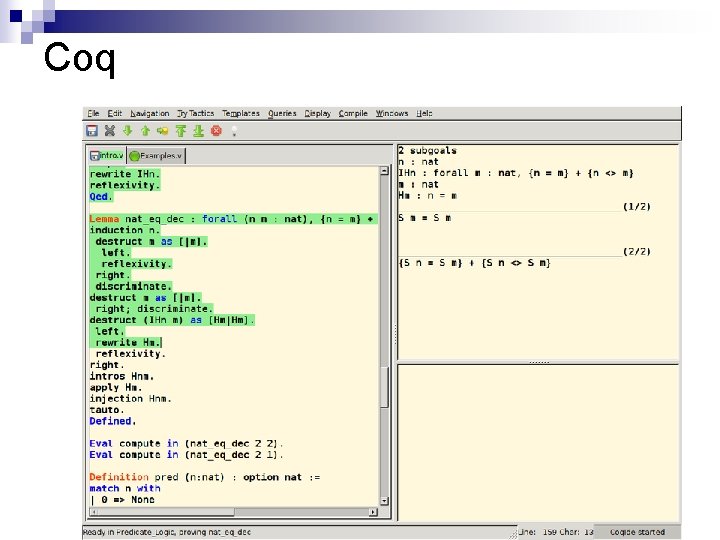Click the editor scrollbar down arrow

click(385, 501)
